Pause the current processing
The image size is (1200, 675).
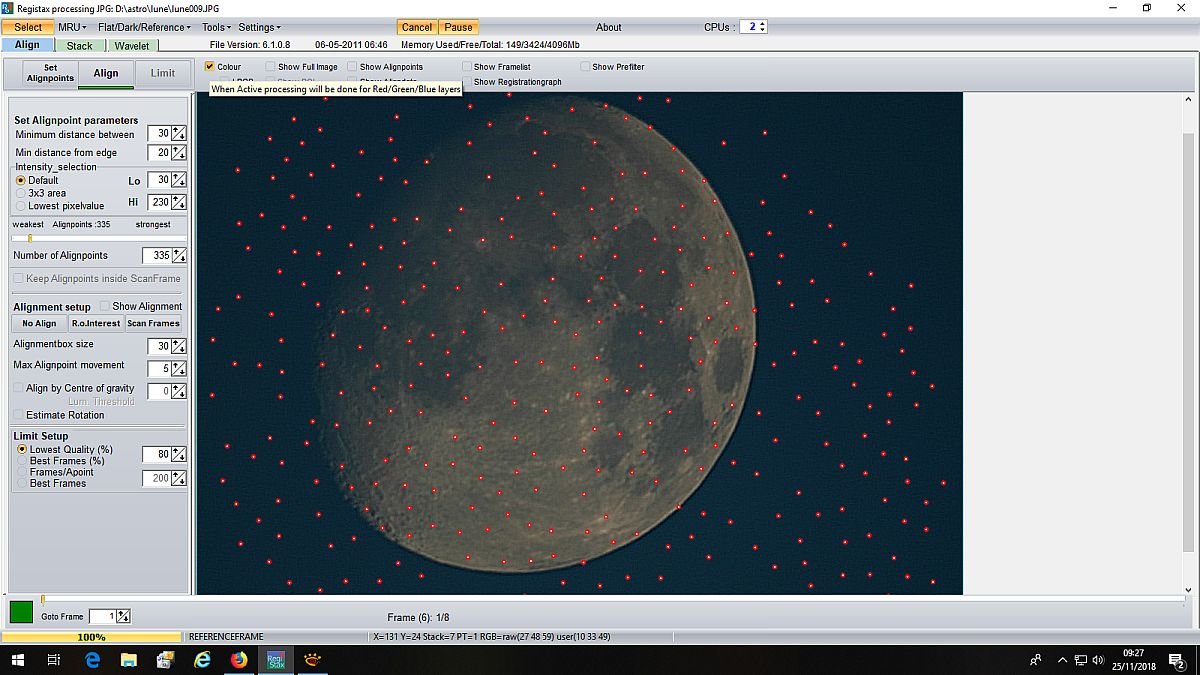tap(458, 27)
